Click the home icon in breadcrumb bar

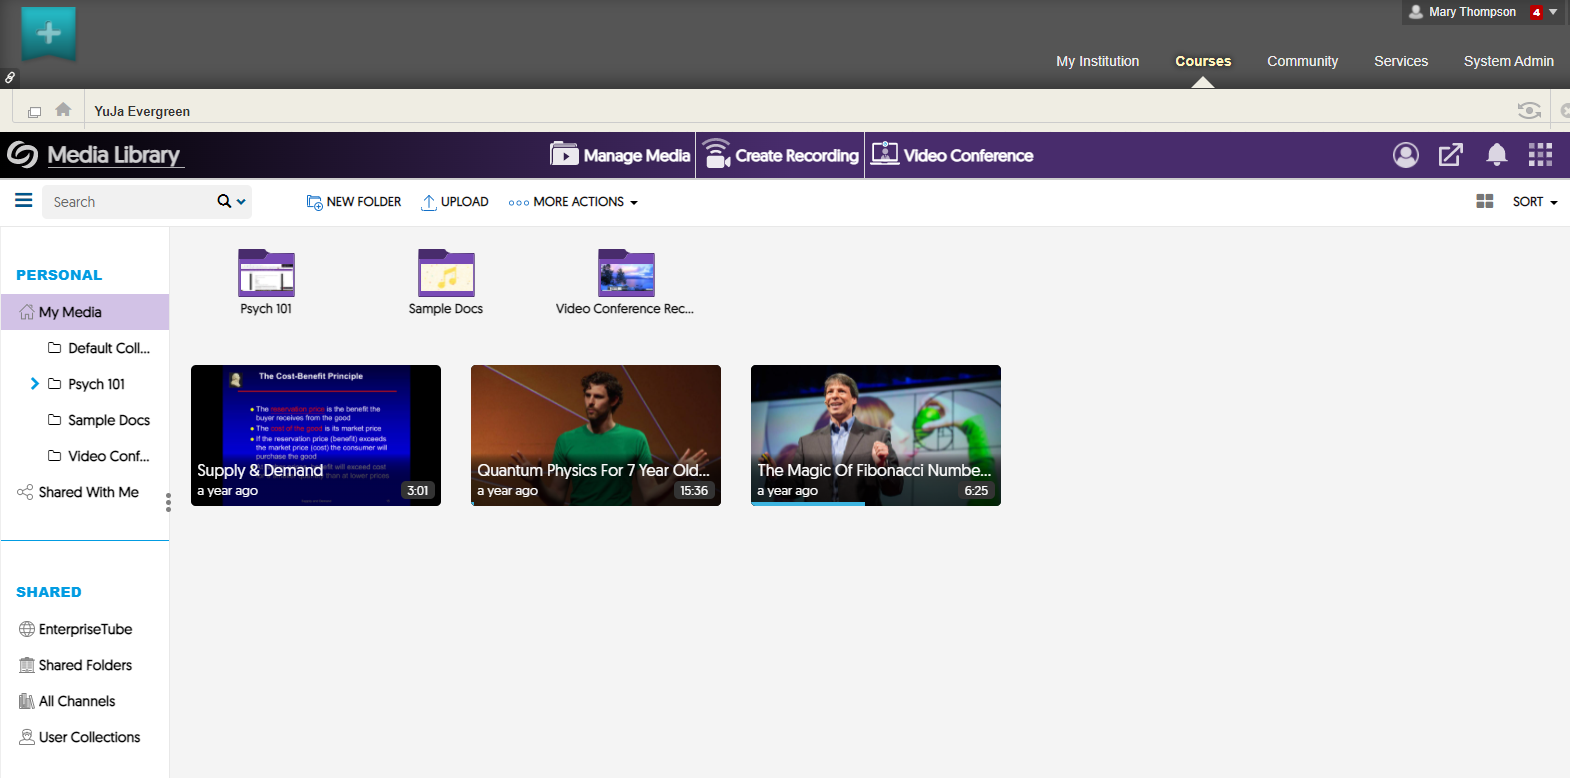click(63, 110)
